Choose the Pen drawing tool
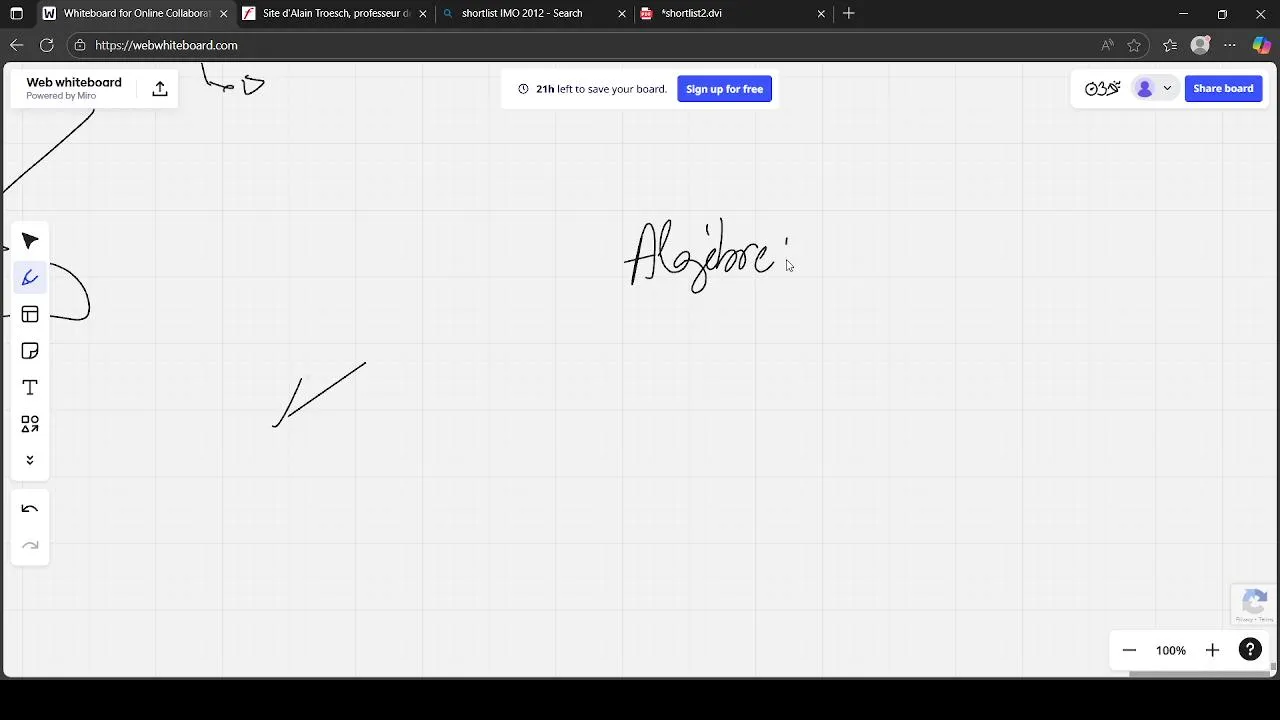 [x=30, y=278]
